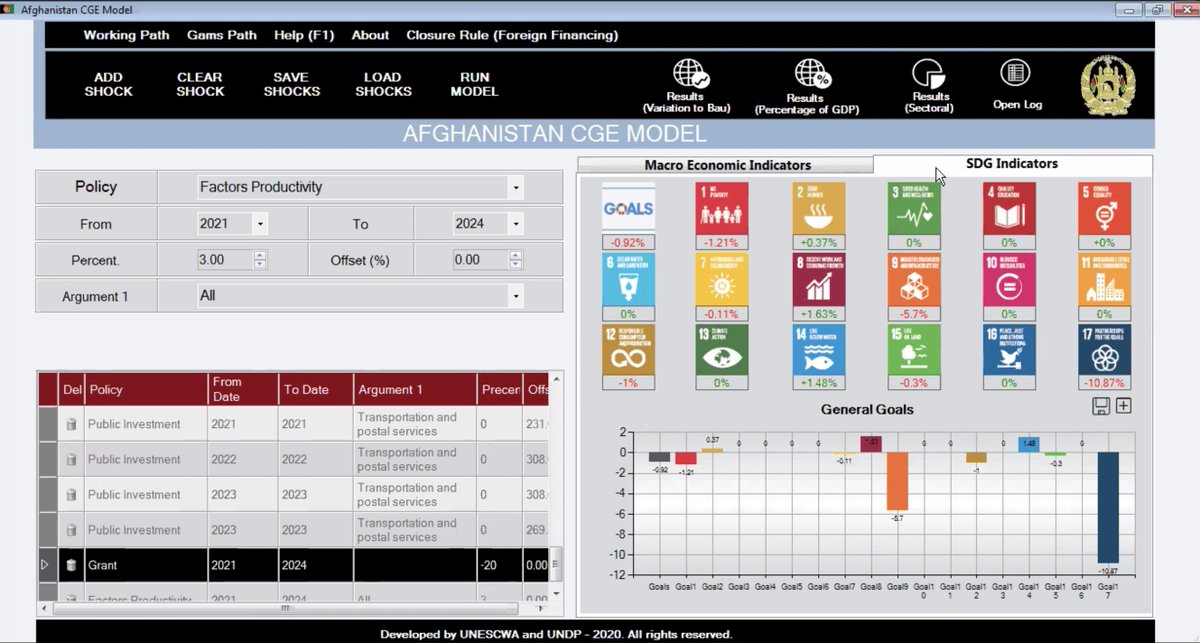Screen dimensions: 1200x643
Task: Select the SDG Goals overview tile
Action: [628, 208]
